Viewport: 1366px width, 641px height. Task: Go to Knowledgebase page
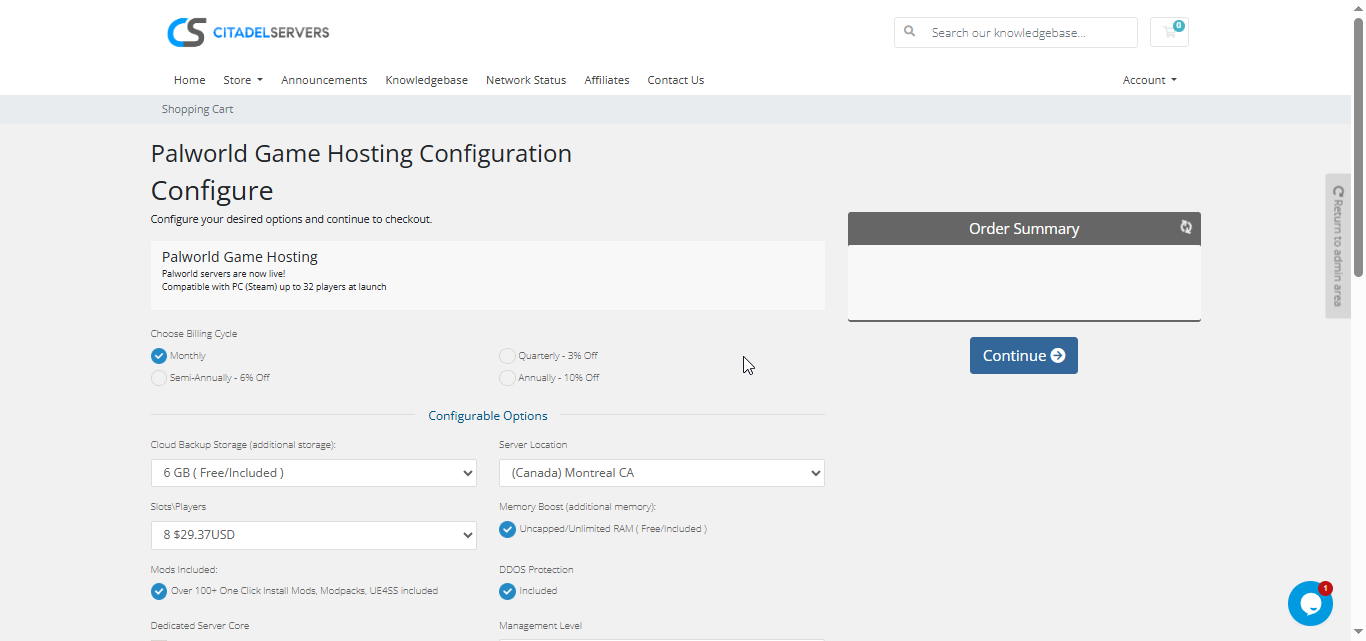click(426, 80)
